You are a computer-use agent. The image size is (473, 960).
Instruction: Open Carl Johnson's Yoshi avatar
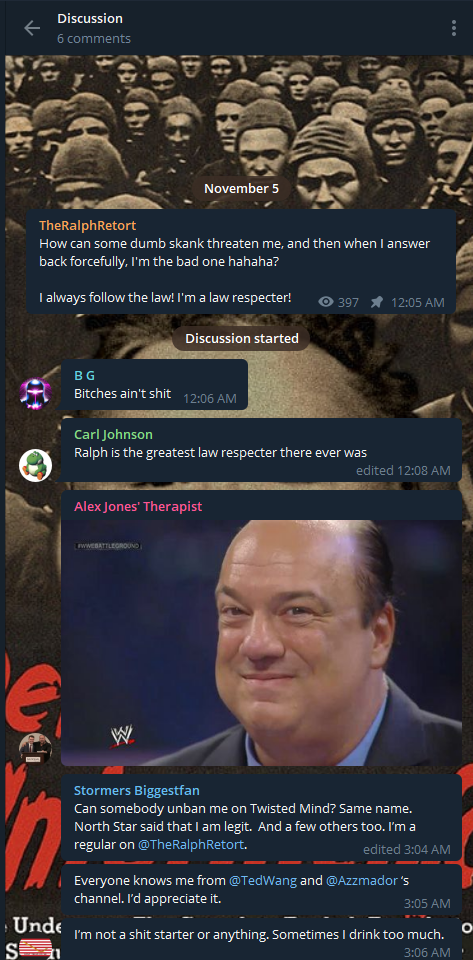pos(35,465)
